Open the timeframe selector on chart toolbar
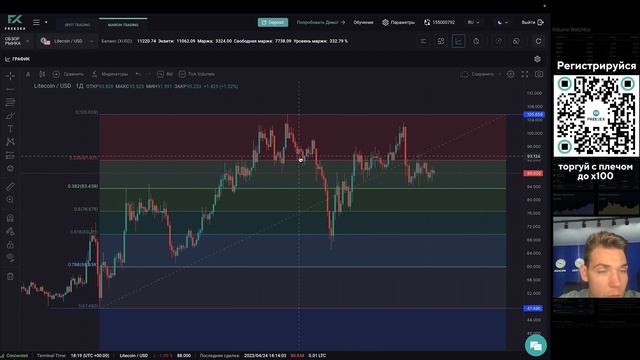The image size is (640, 360). tap(28, 74)
